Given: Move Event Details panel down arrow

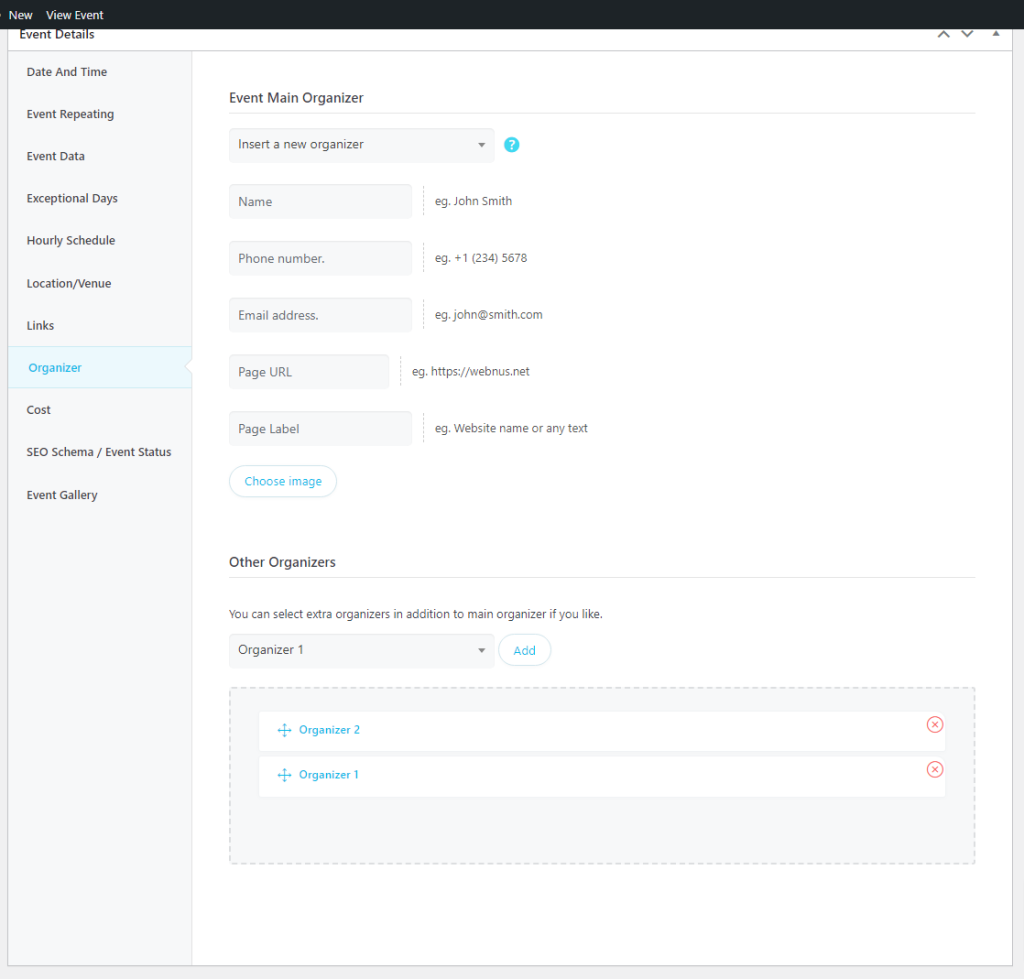Looking at the screenshot, I should click(967, 34).
